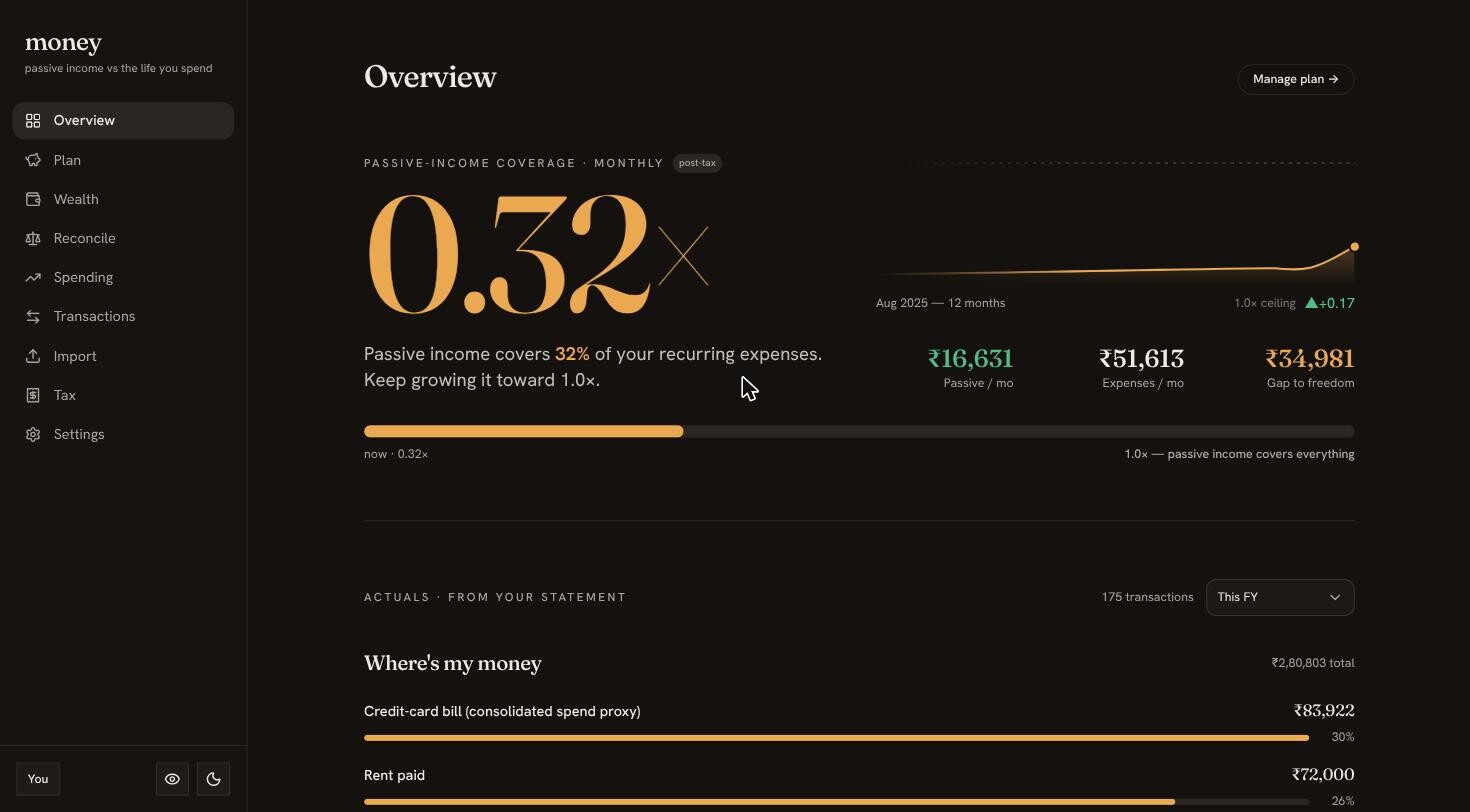Viewport: 1470px width, 812px height.
Task: Click the Where's my money heading
Action: click(x=453, y=664)
